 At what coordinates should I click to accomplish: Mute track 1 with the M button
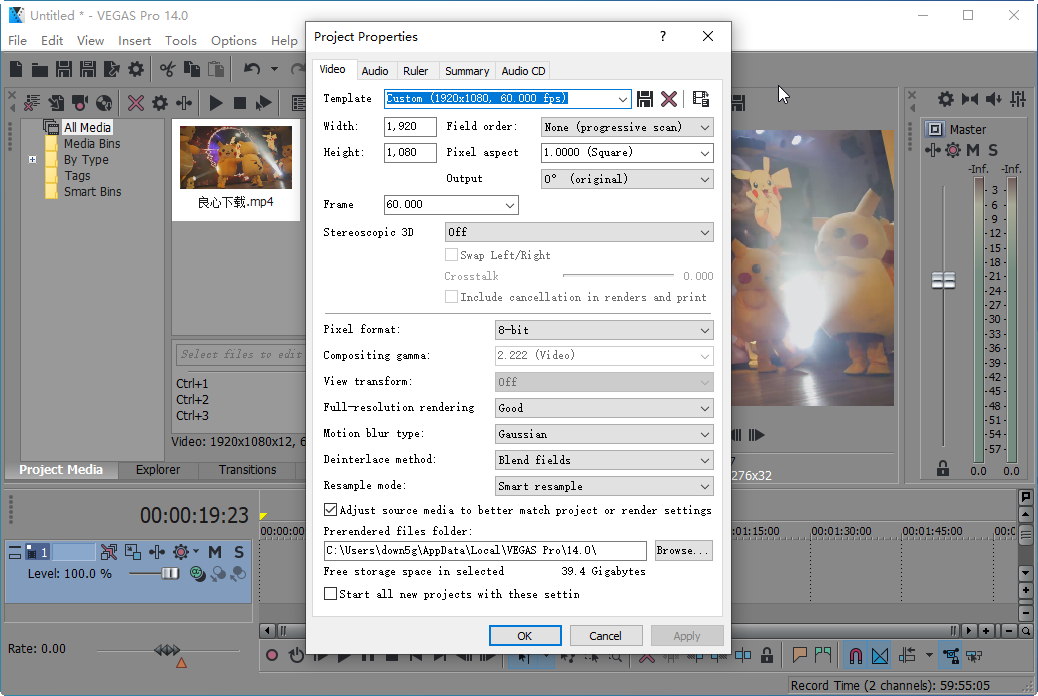click(x=215, y=552)
